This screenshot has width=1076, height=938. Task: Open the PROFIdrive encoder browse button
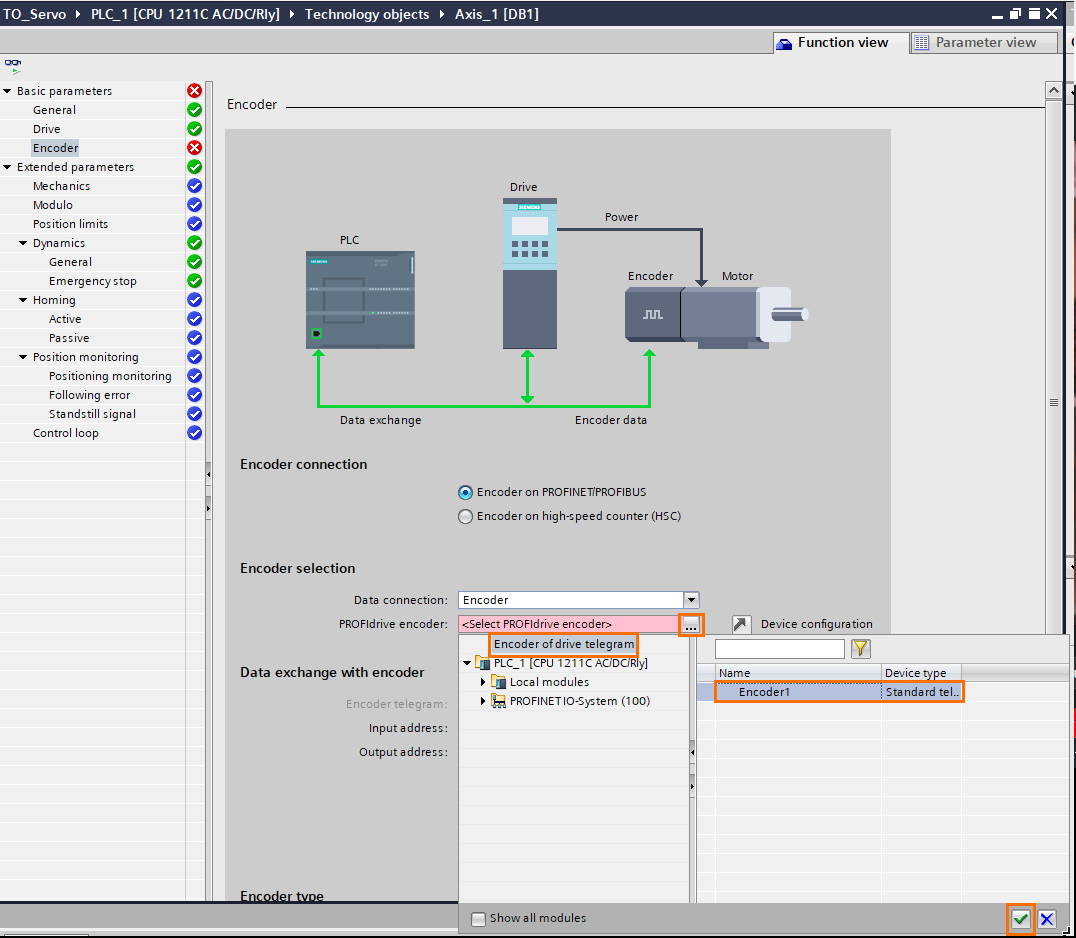(691, 624)
